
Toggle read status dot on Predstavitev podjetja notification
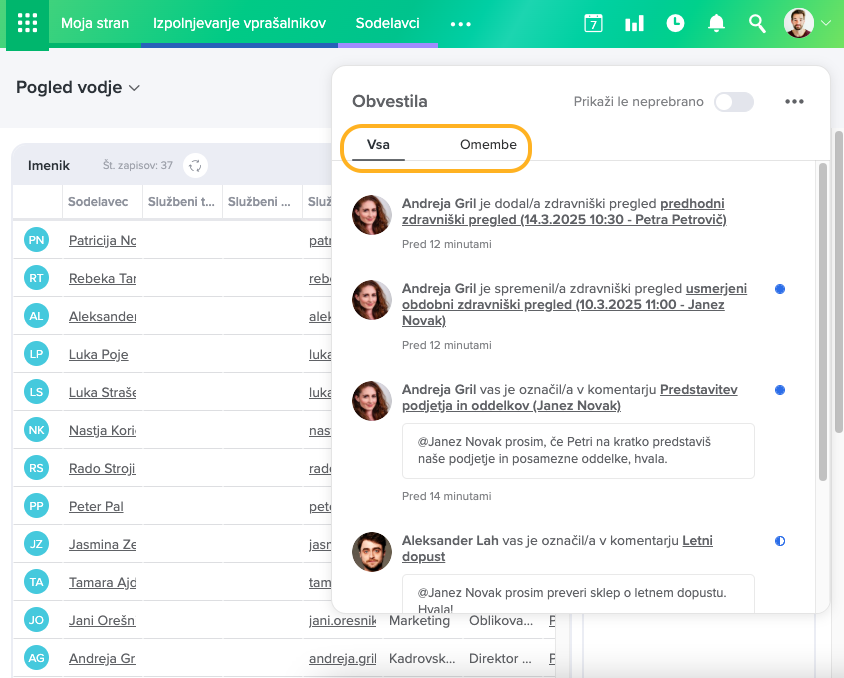coord(780,390)
